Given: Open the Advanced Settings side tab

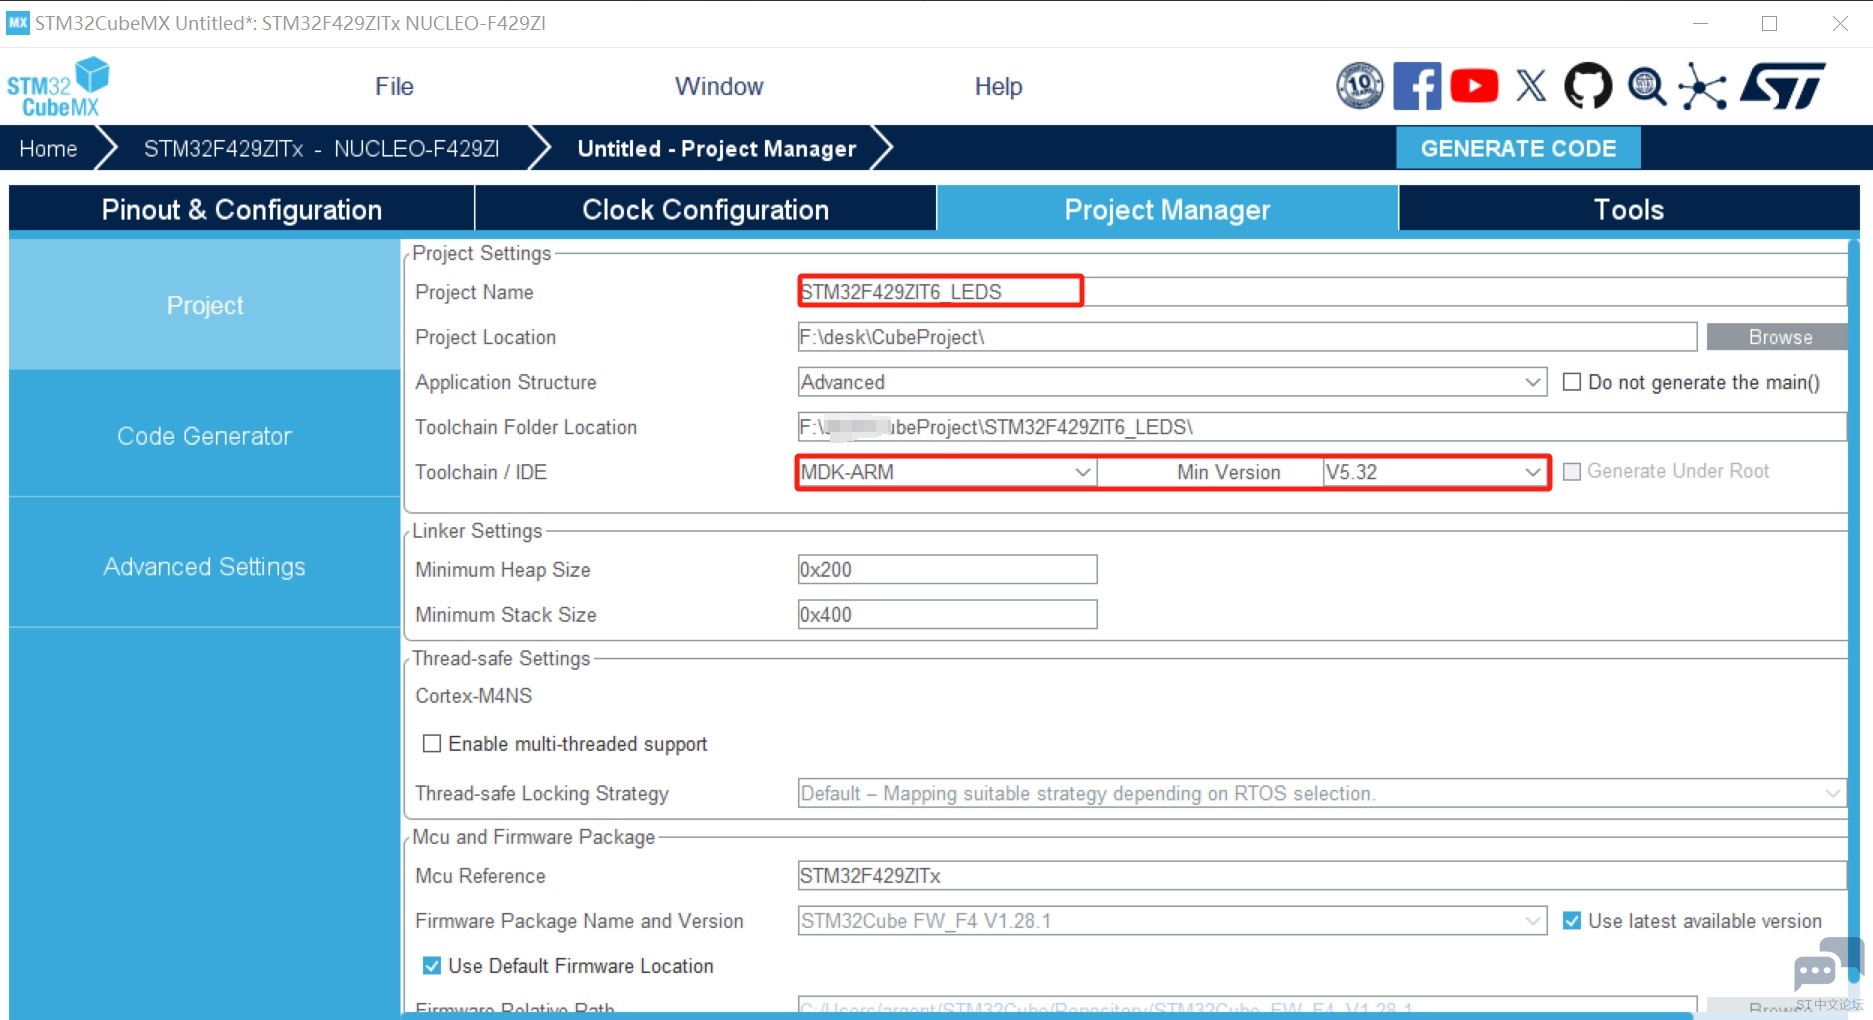Looking at the screenshot, I should [205, 567].
